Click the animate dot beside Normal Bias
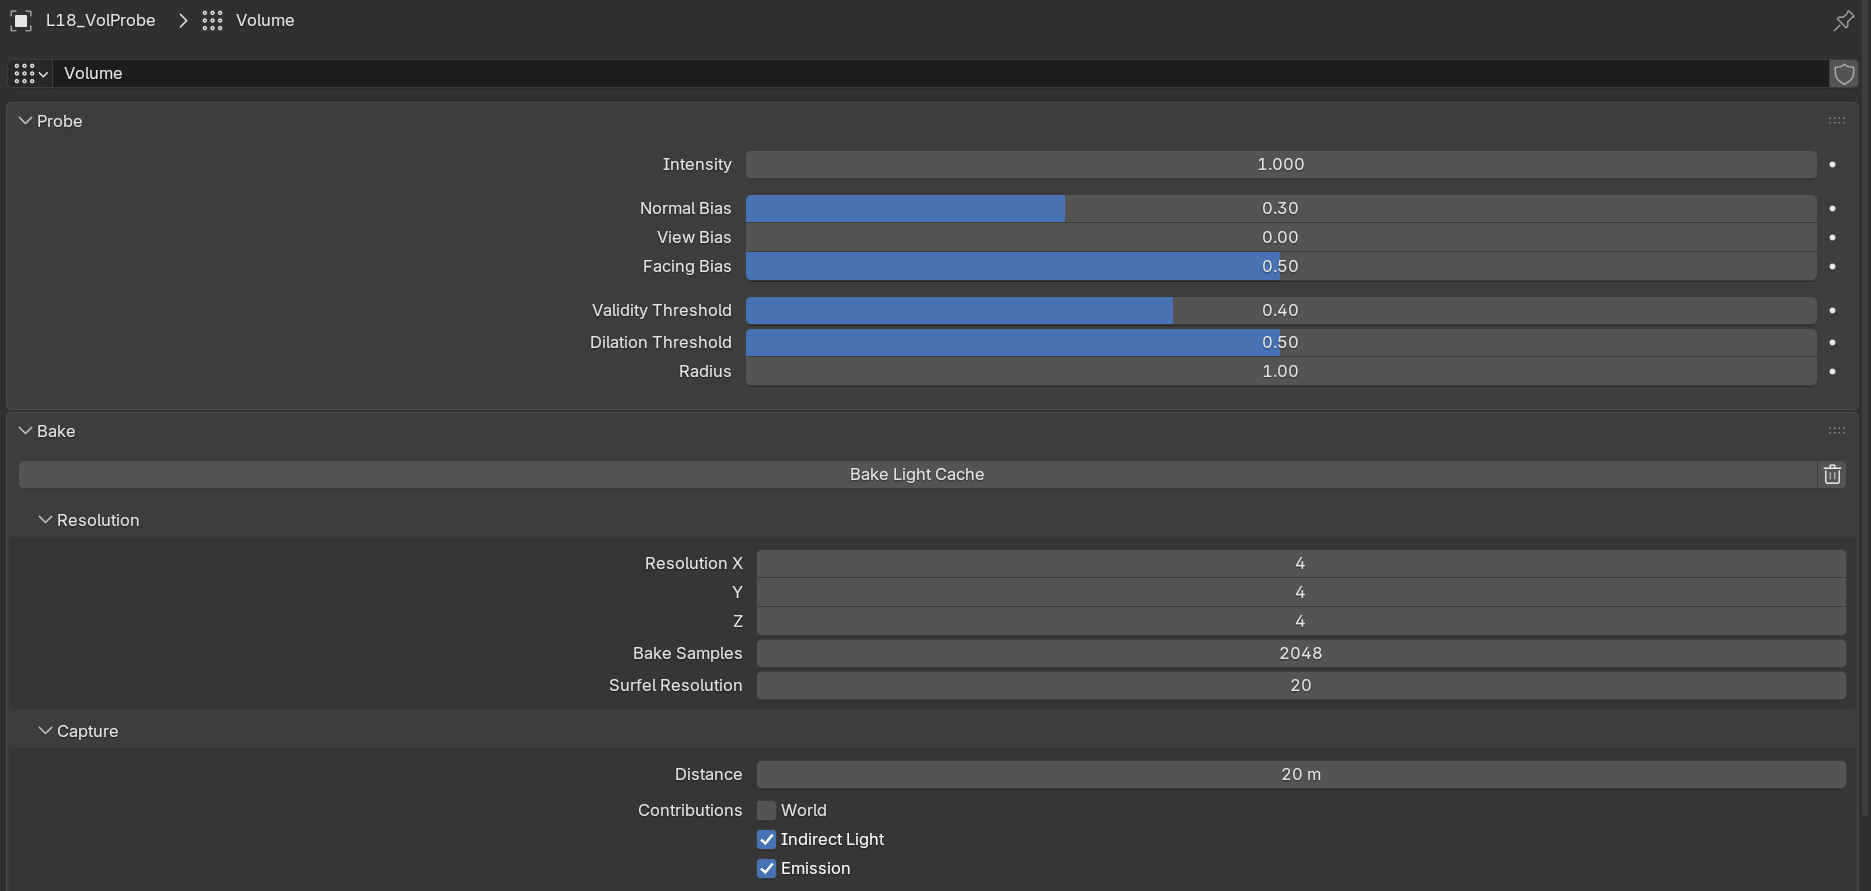This screenshot has width=1871, height=891. [1832, 208]
